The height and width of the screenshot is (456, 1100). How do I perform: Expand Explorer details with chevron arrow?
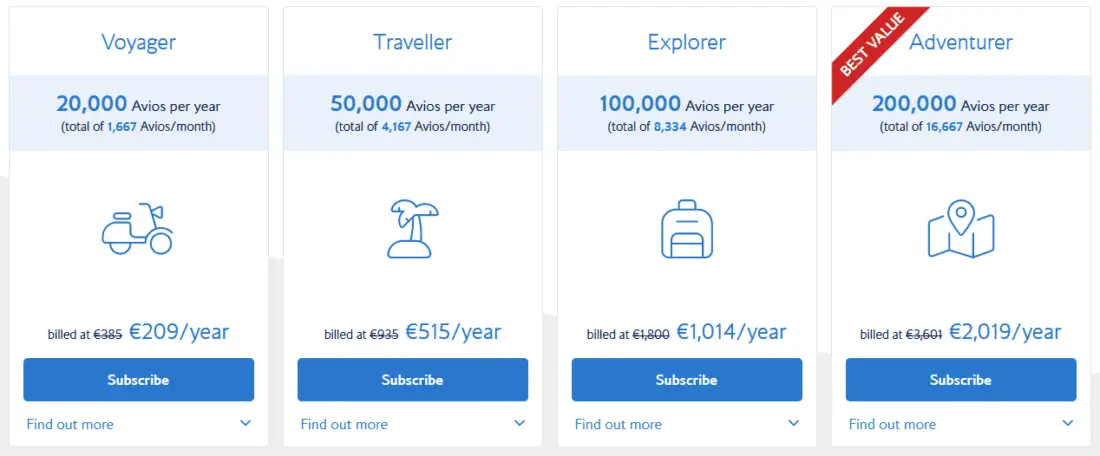click(794, 423)
